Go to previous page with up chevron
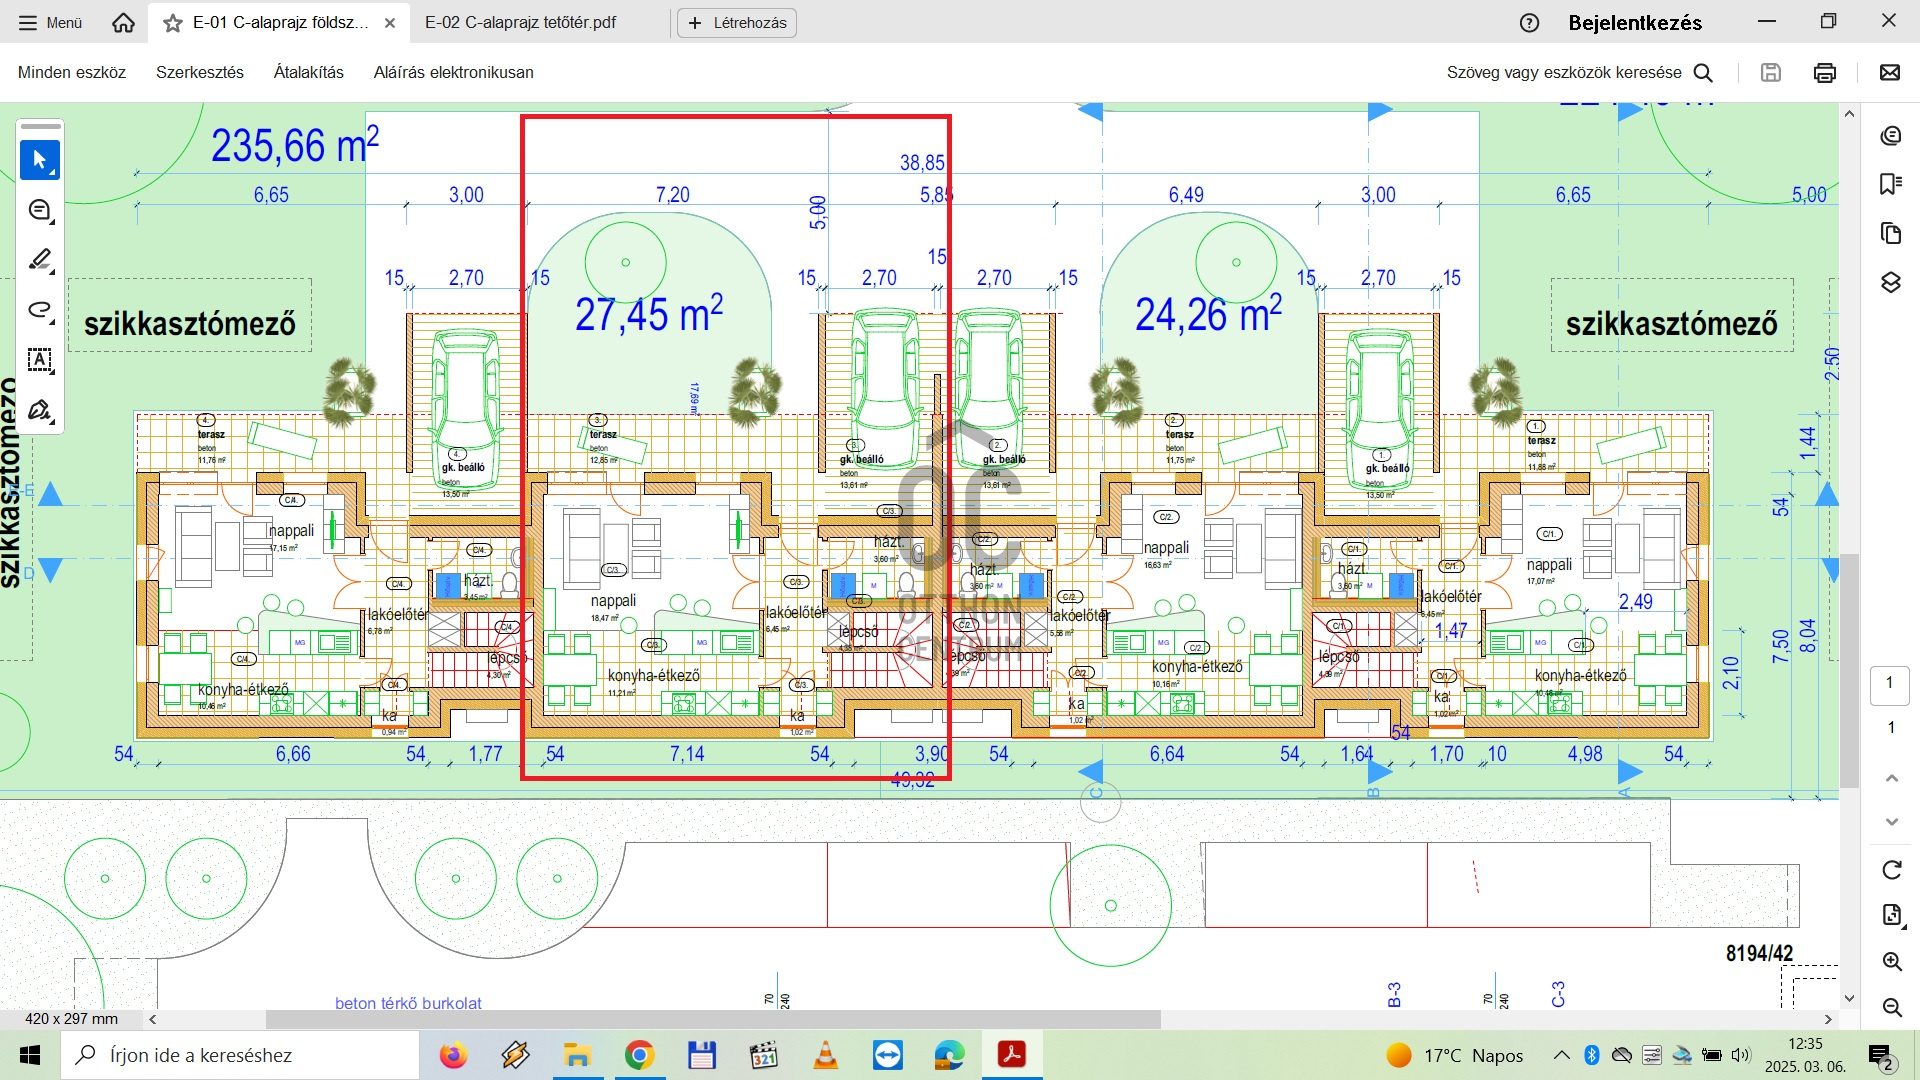The image size is (1920, 1080). [1891, 778]
